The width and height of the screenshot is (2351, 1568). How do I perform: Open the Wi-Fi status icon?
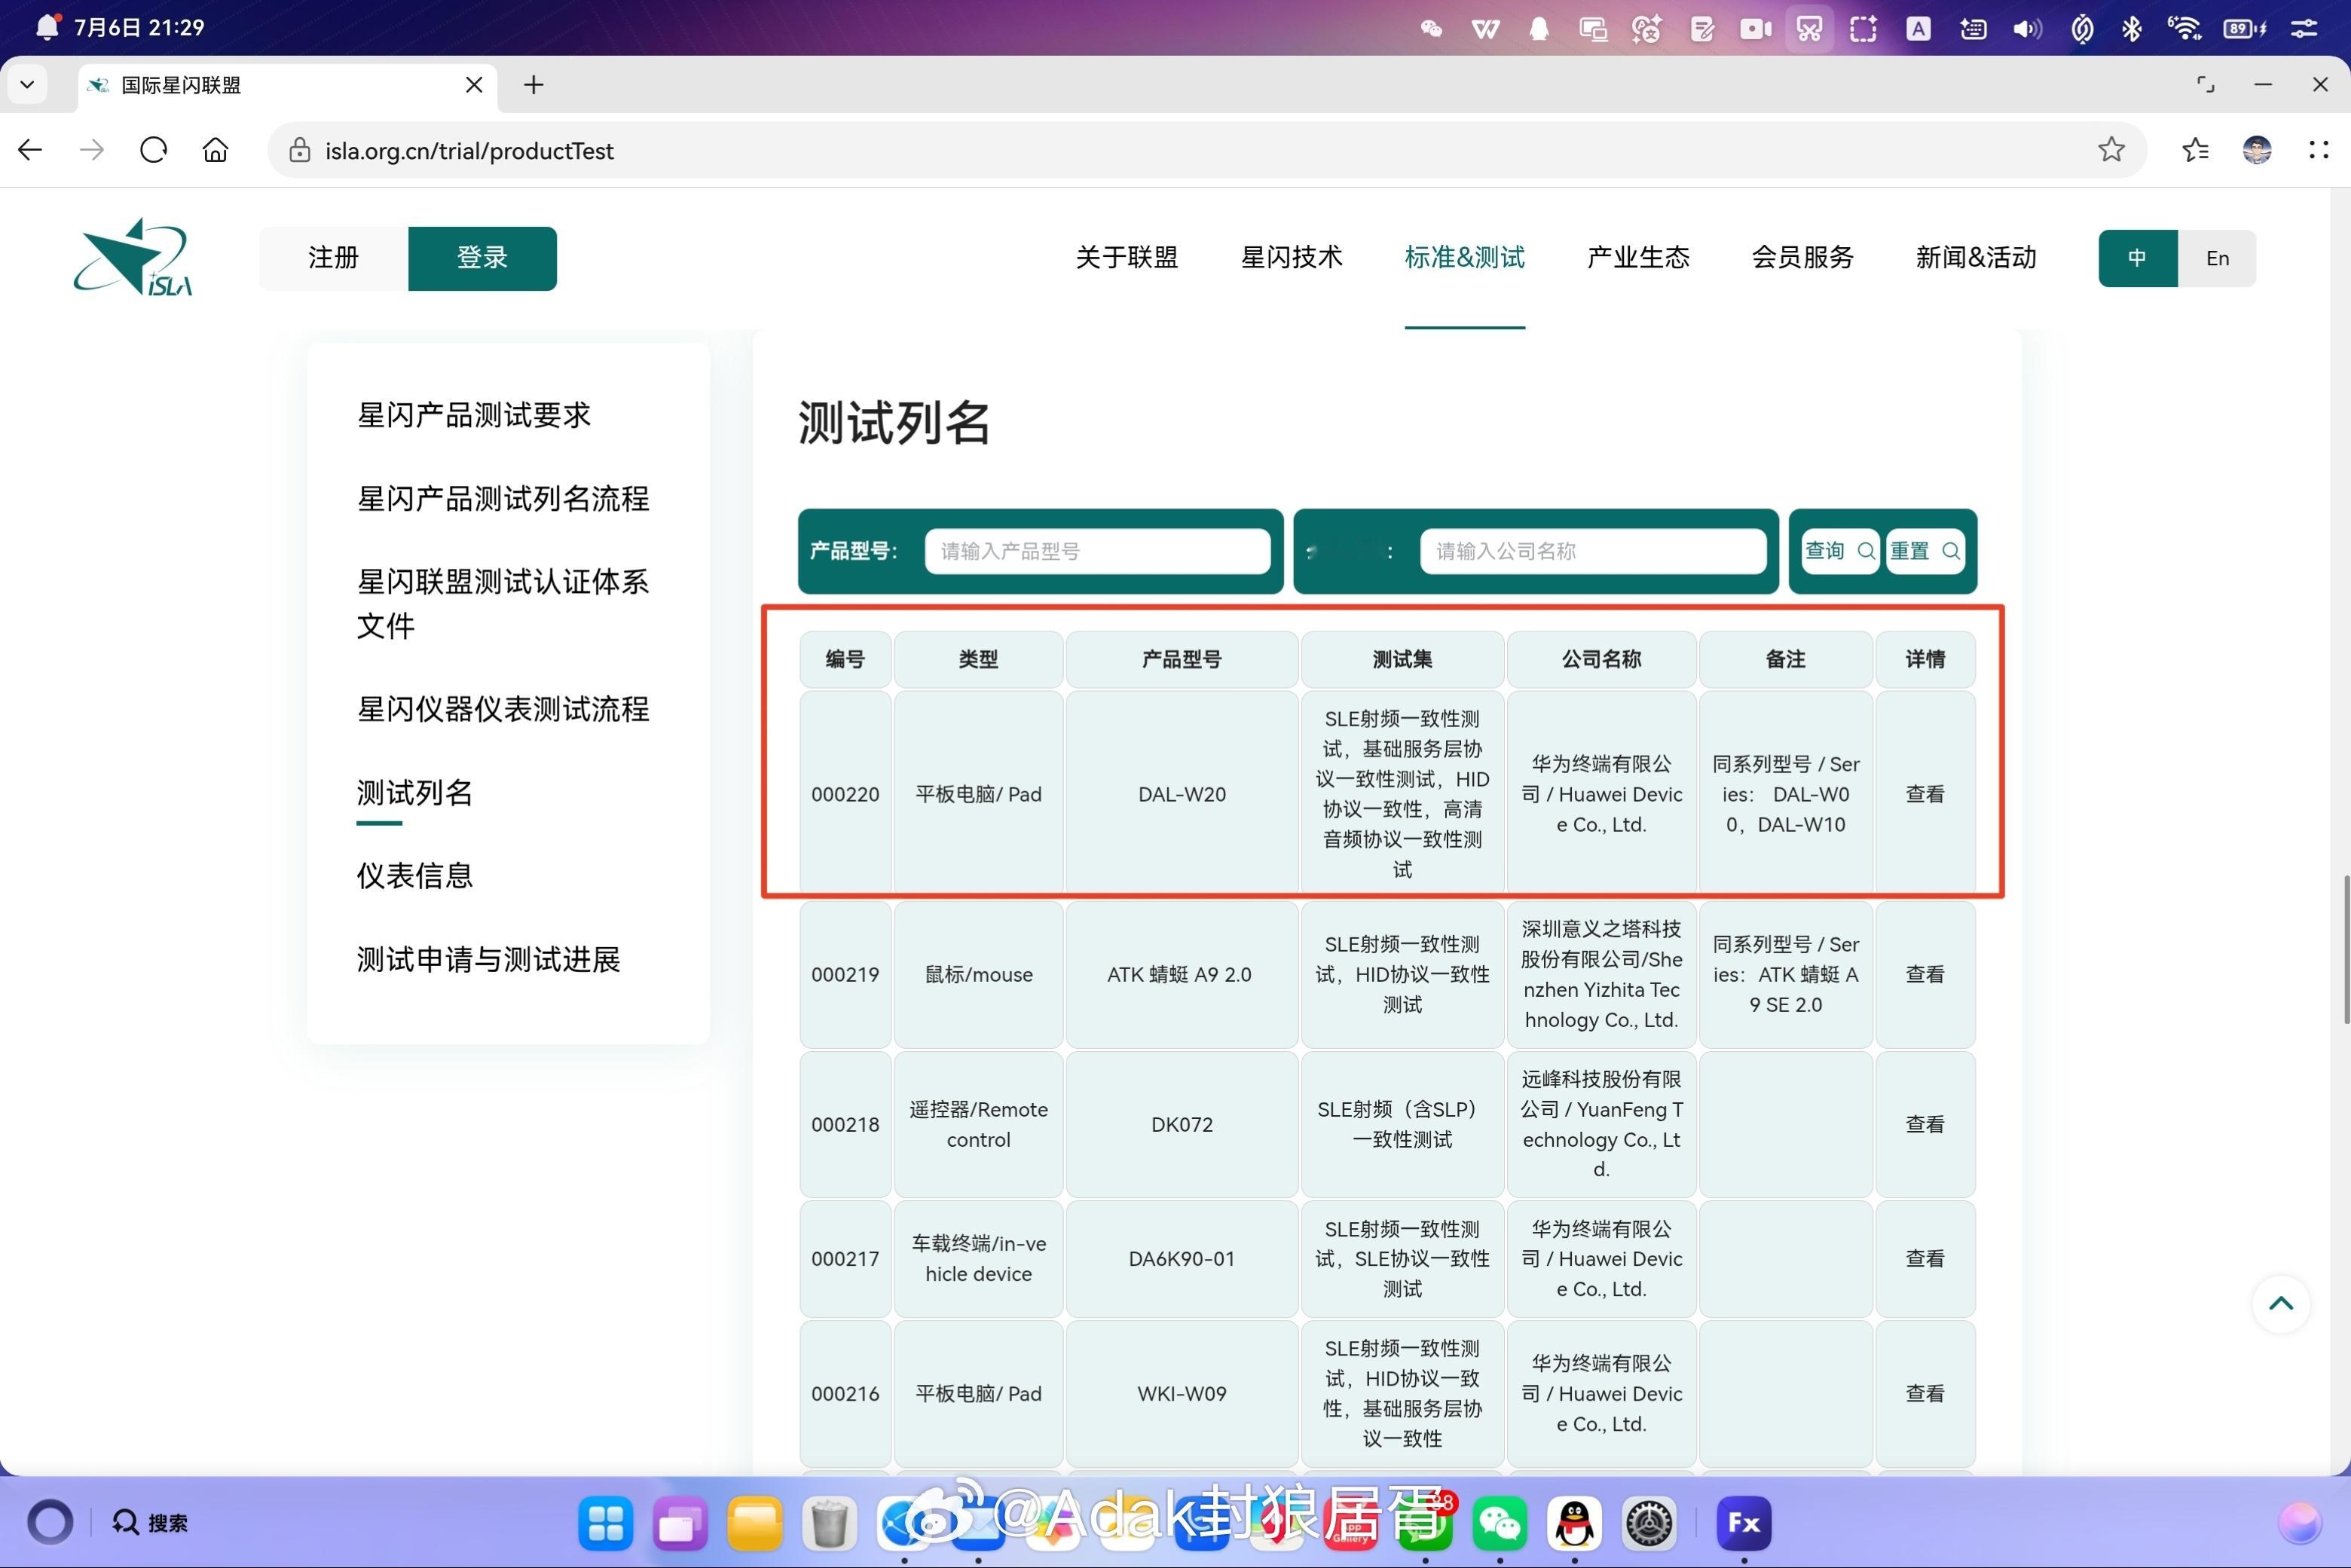(x=2185, y=29)
